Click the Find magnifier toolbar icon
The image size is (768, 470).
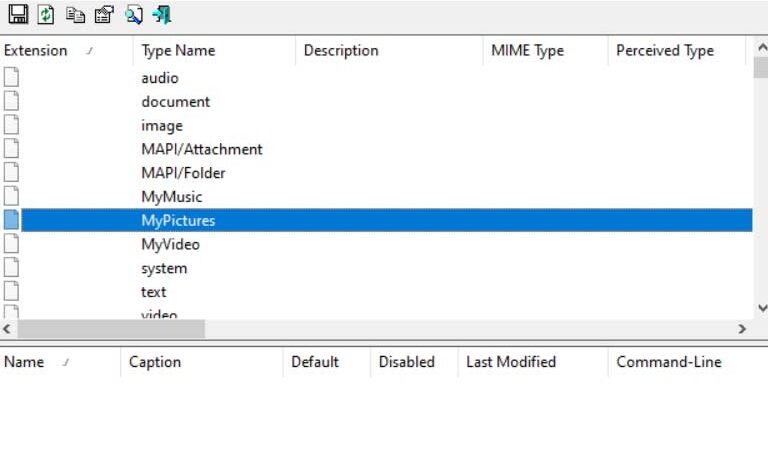[x=134, y=15]
